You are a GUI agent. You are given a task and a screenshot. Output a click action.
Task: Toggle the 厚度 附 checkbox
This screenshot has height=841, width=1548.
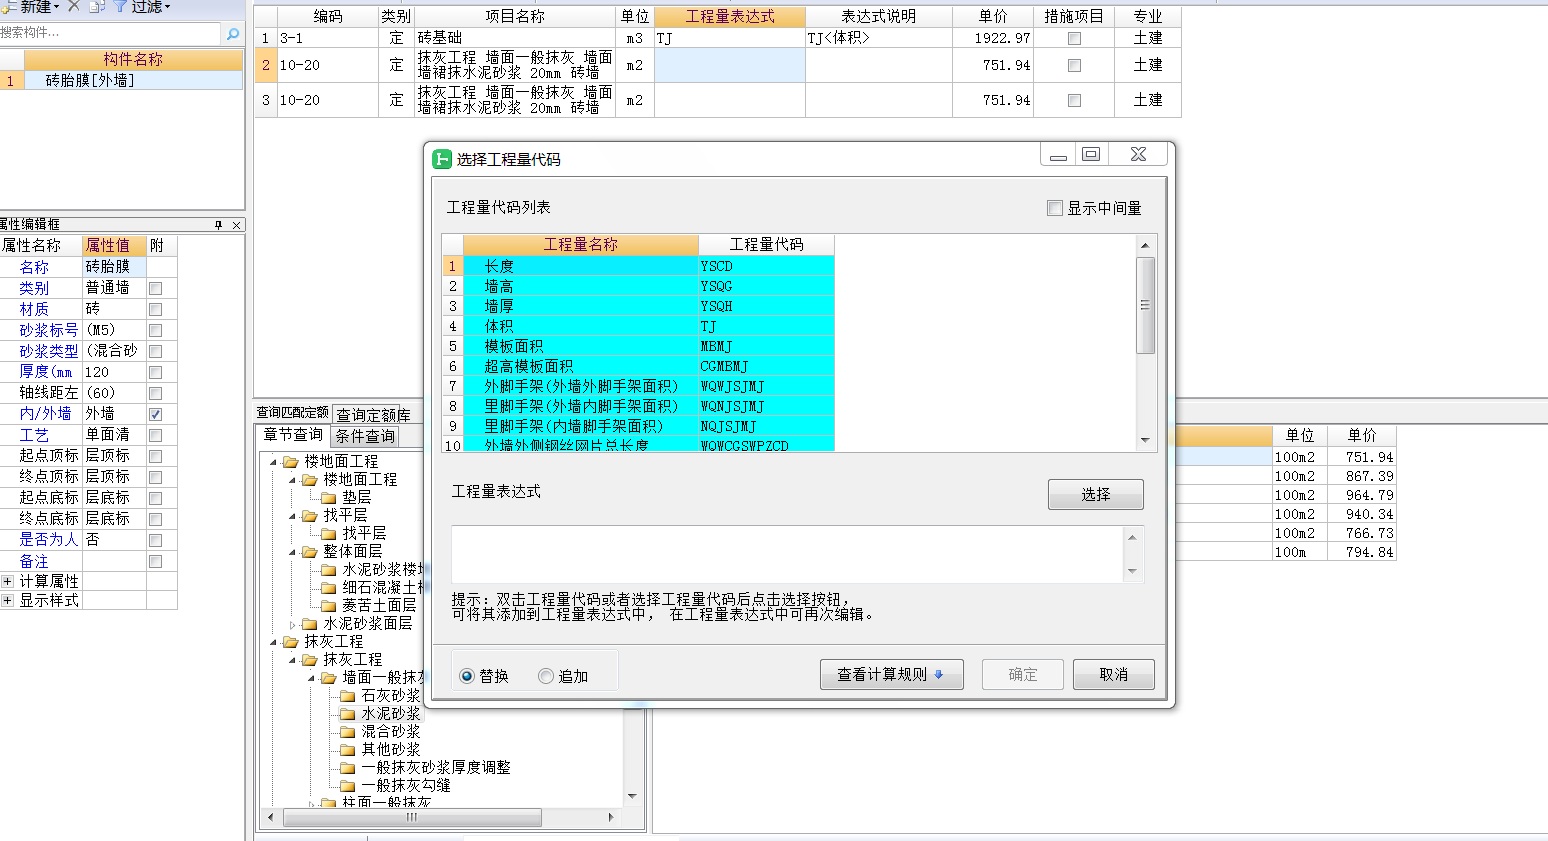(x=156, y=372)
